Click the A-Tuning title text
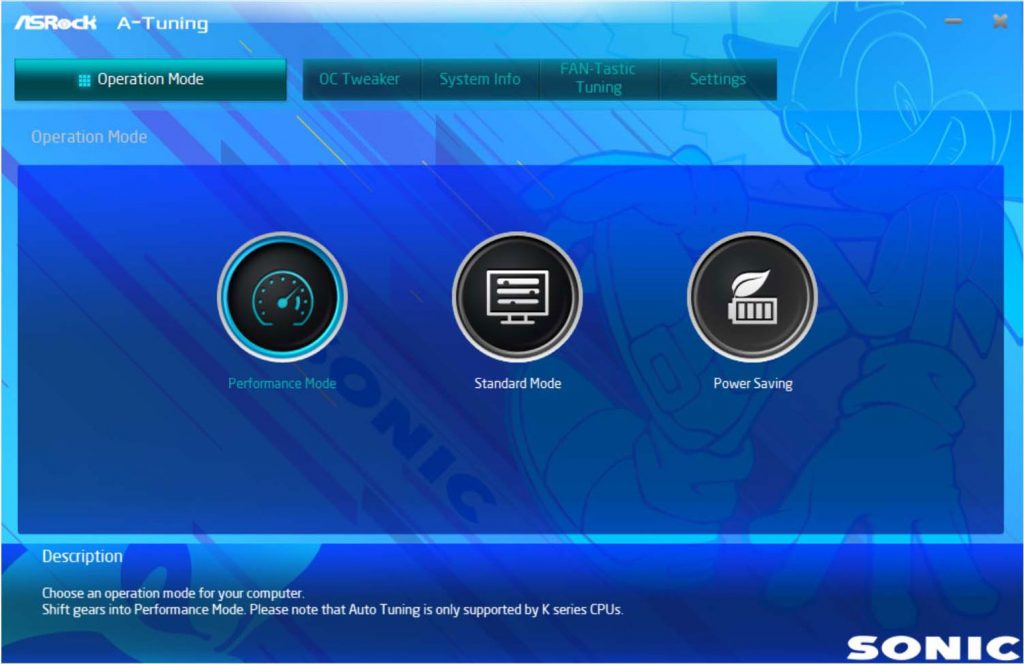Screen dimensions: 1024x664 pos(162,23)
